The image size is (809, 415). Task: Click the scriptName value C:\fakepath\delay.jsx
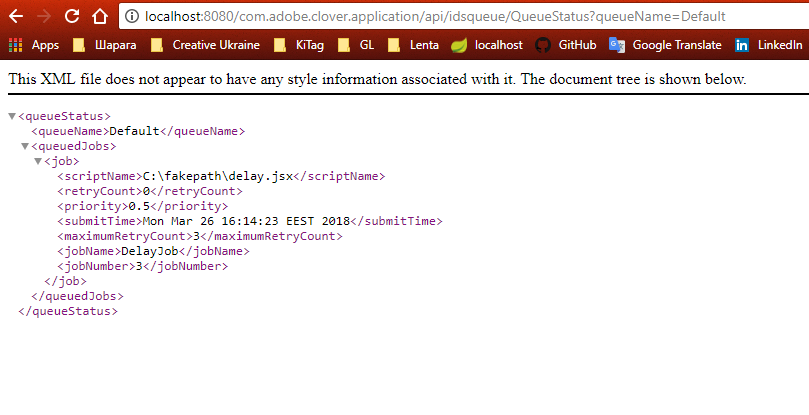218,177
